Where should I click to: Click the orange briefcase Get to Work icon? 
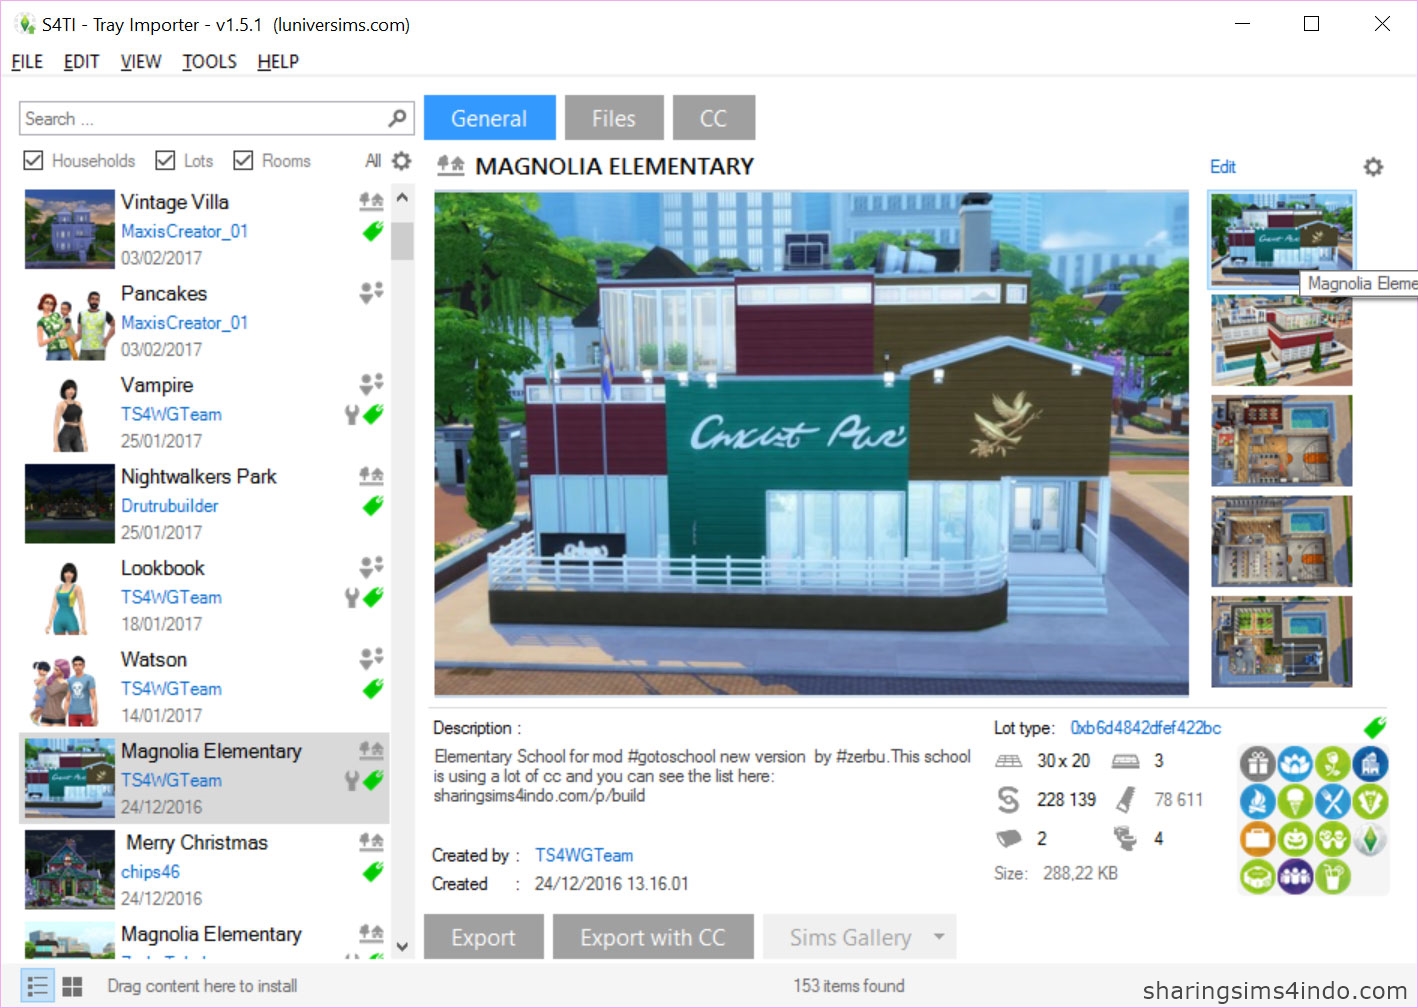click(x=1258, y=838)
